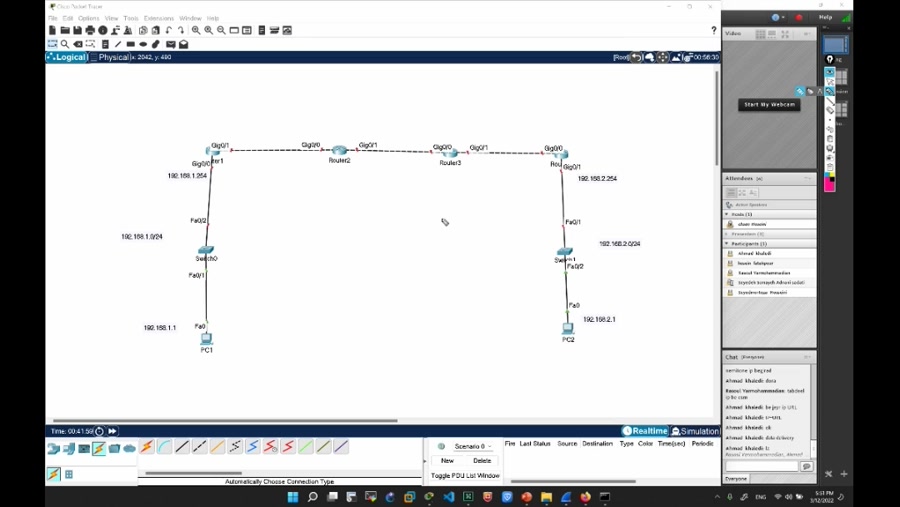Click the Delete scenario button
900x507 pixels.
coord(482,460)
